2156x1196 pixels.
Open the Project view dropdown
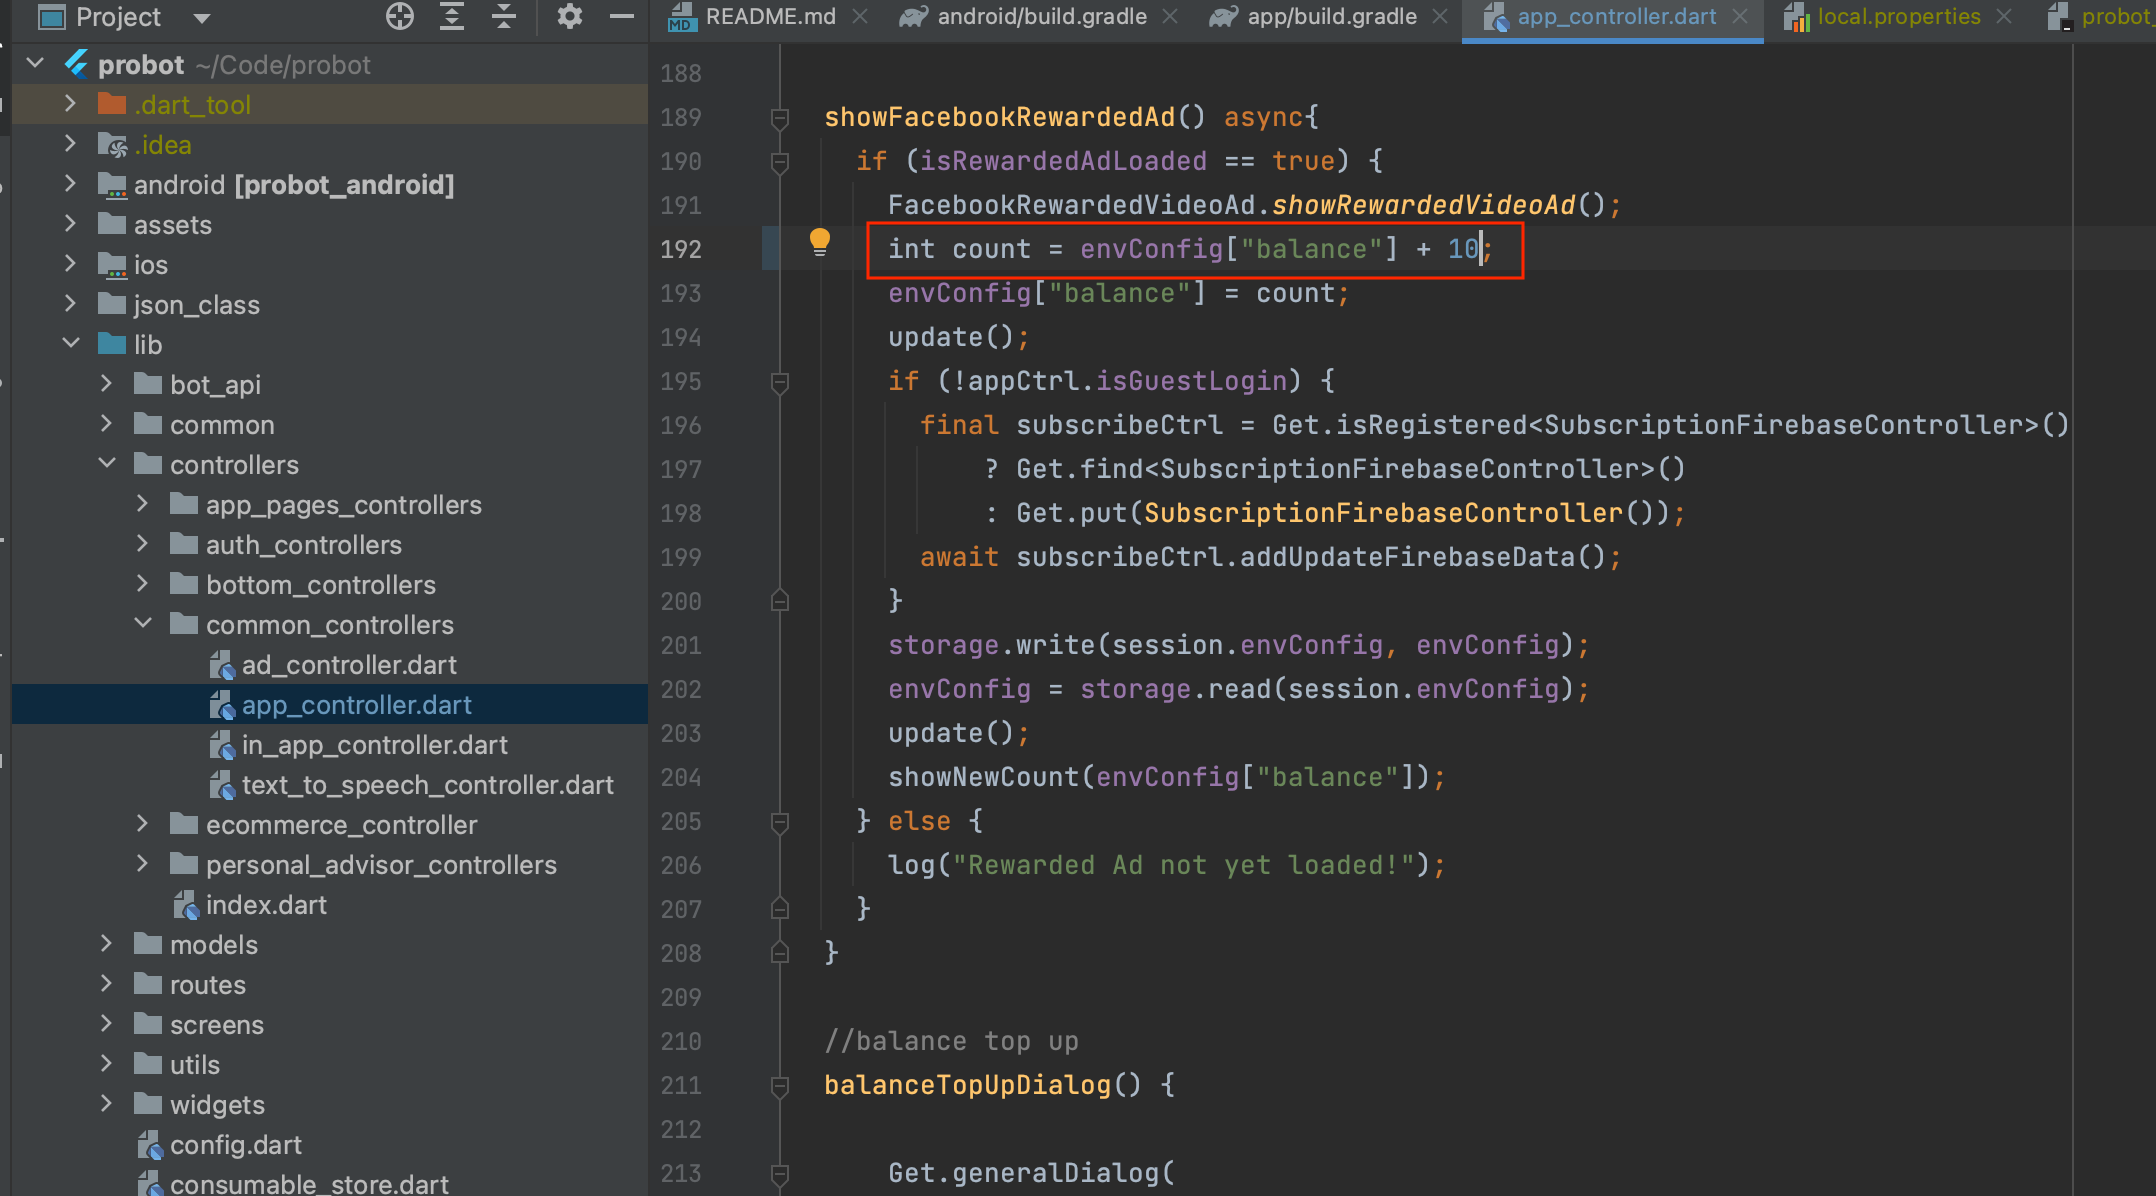200,16
